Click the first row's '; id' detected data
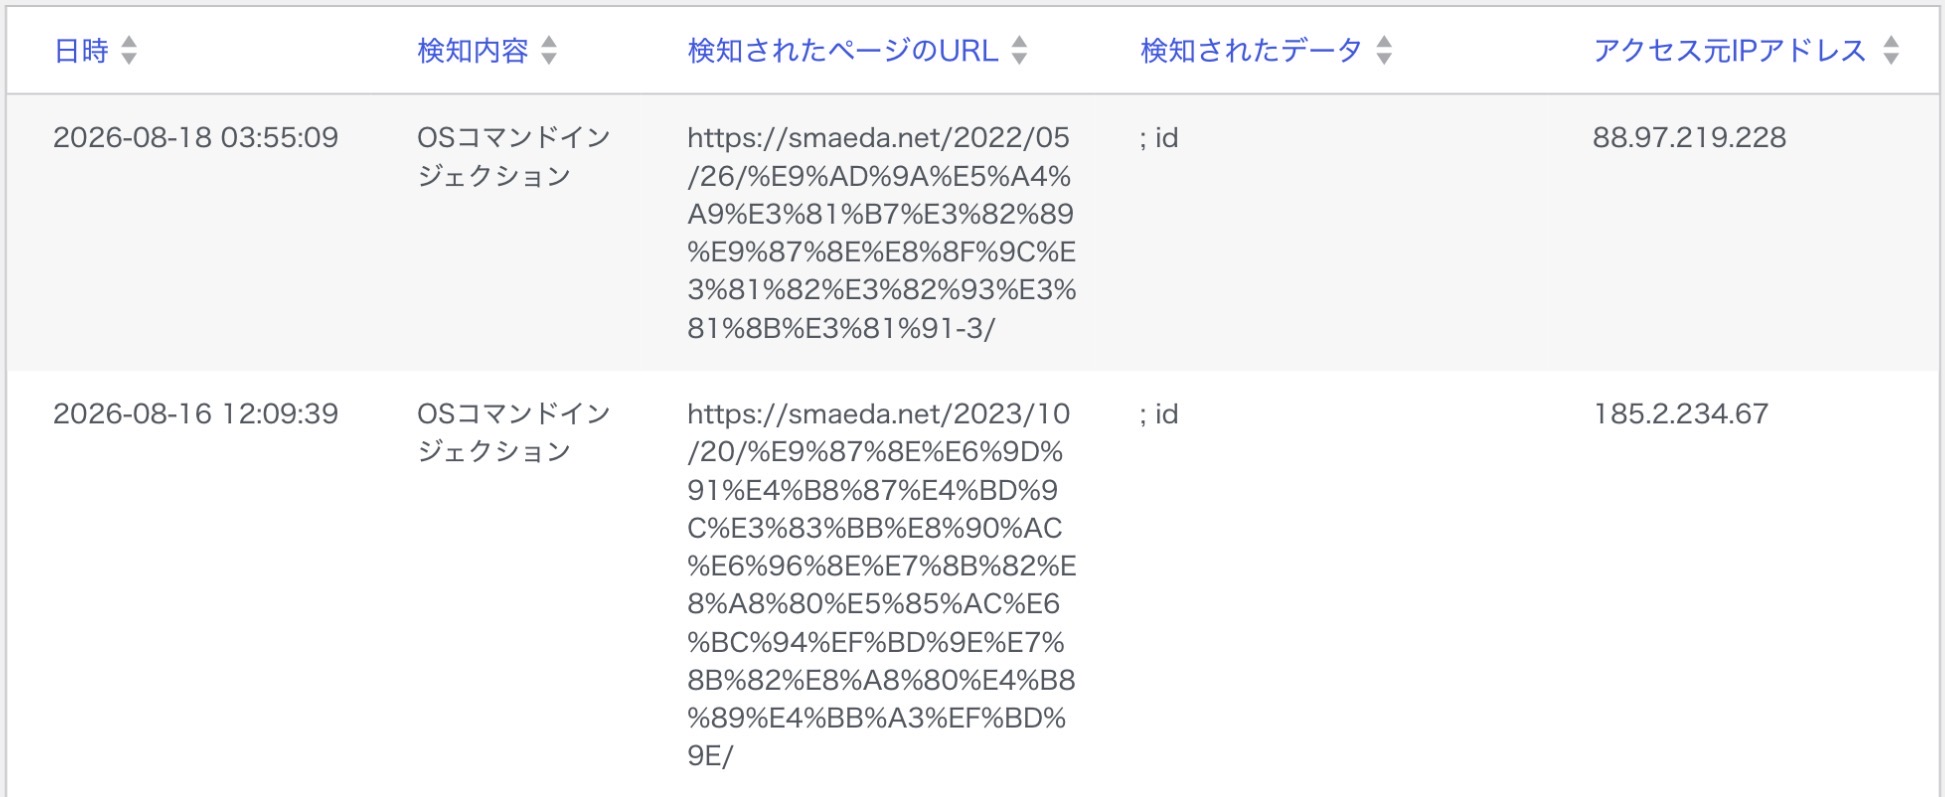The width and height of the screenshot is (1945, 797). (x=1159, y=137)
